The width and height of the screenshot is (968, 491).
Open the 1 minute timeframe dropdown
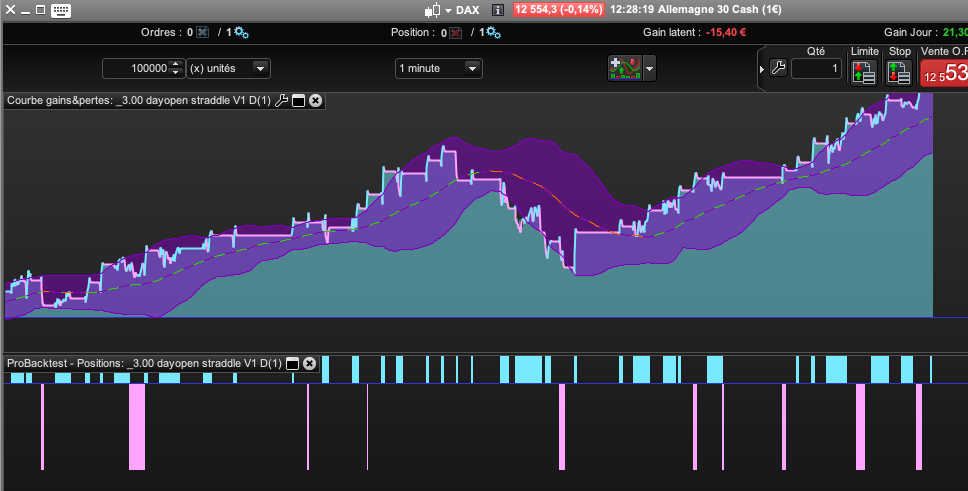click(x=473, y=68)
